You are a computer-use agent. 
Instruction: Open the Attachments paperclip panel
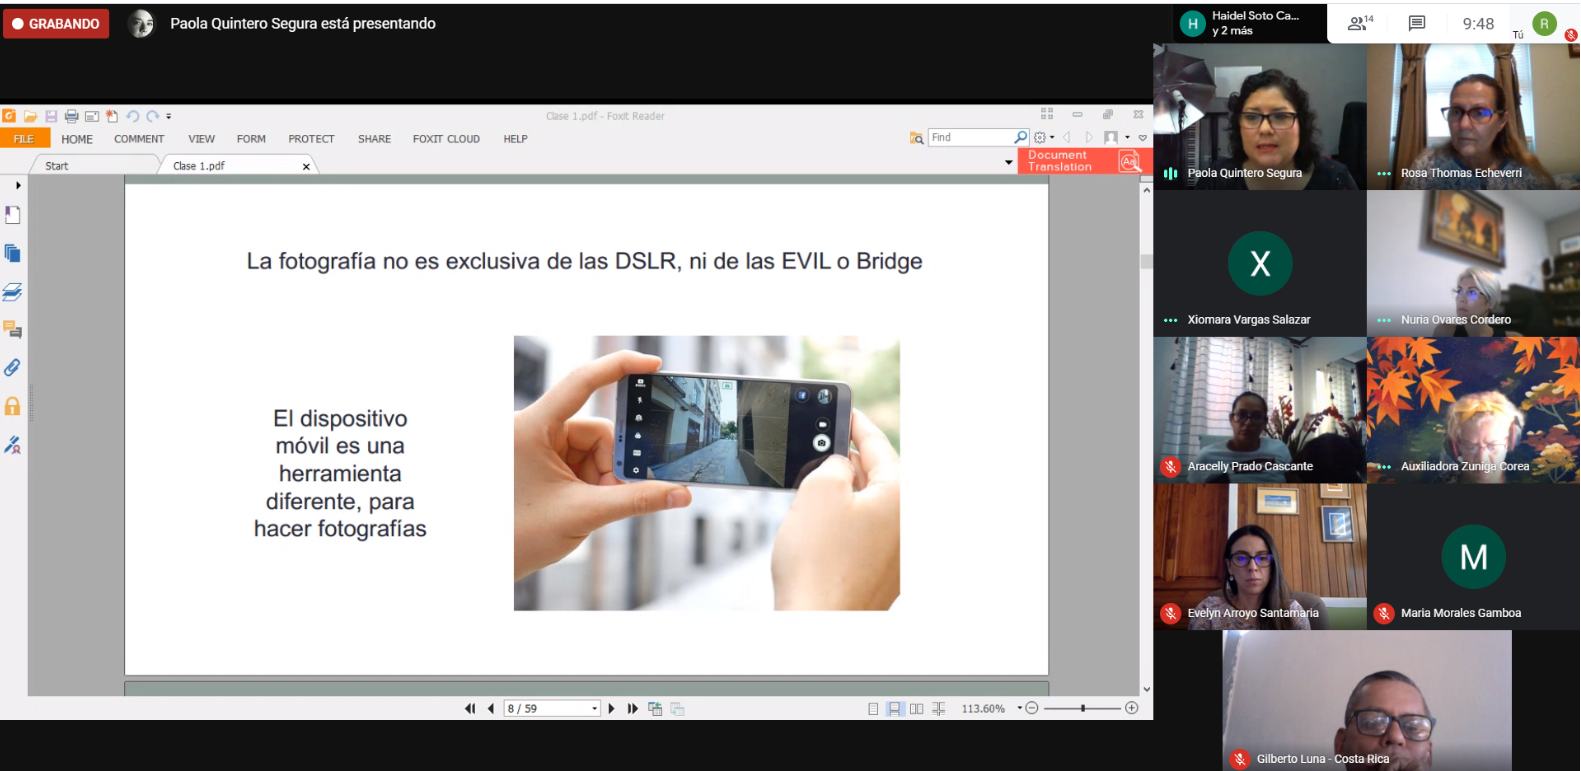pos(13,368)
